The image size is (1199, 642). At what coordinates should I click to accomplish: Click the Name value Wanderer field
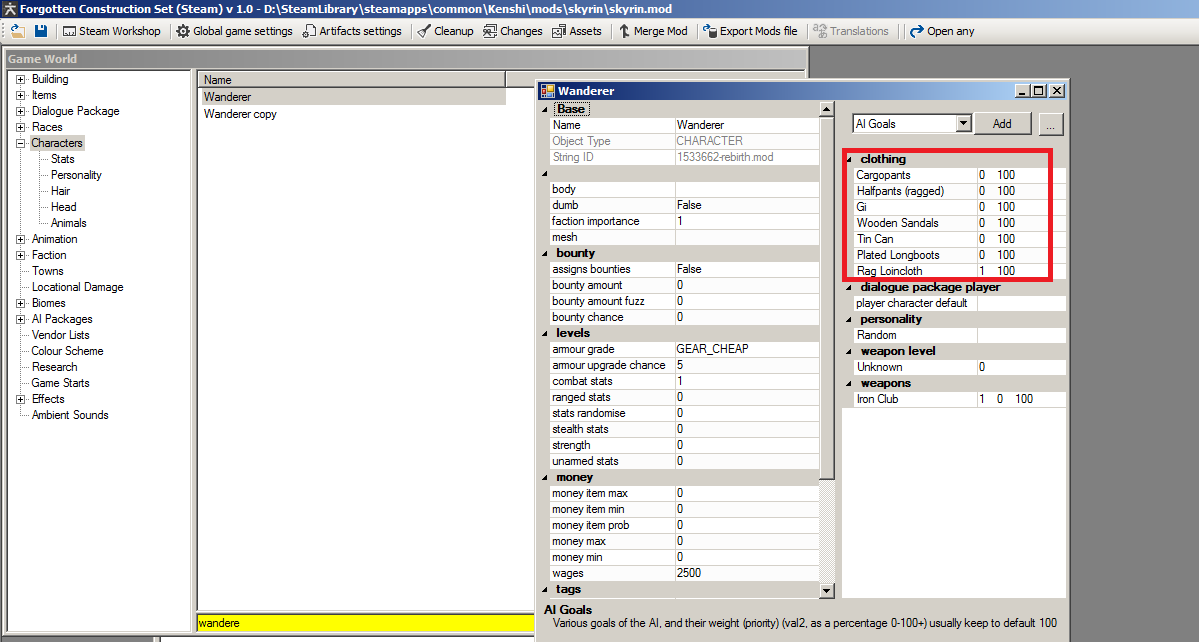[746, 125]
